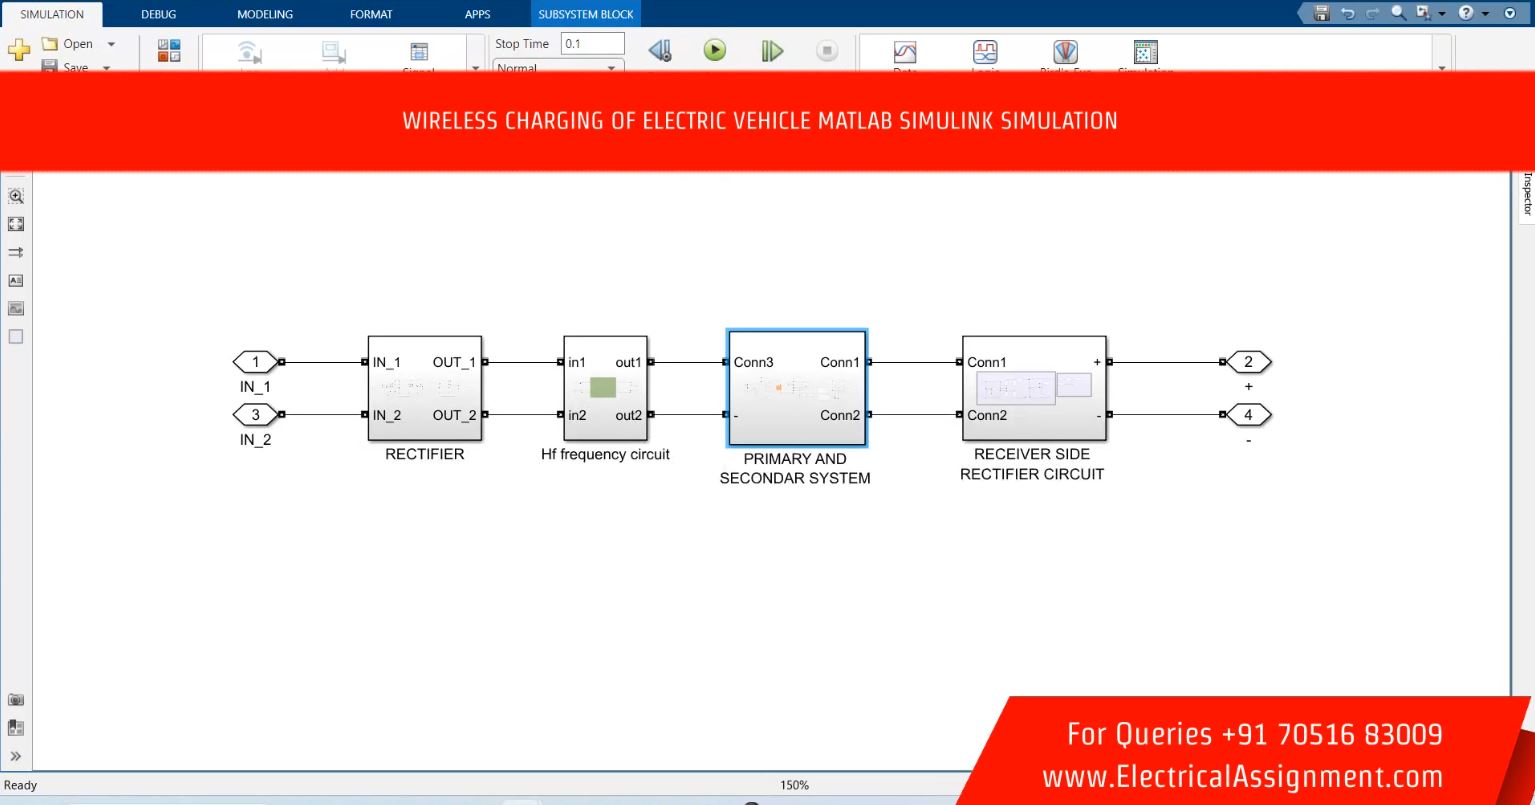Expand the Open file dropdown arrow

tap(111, 44)
